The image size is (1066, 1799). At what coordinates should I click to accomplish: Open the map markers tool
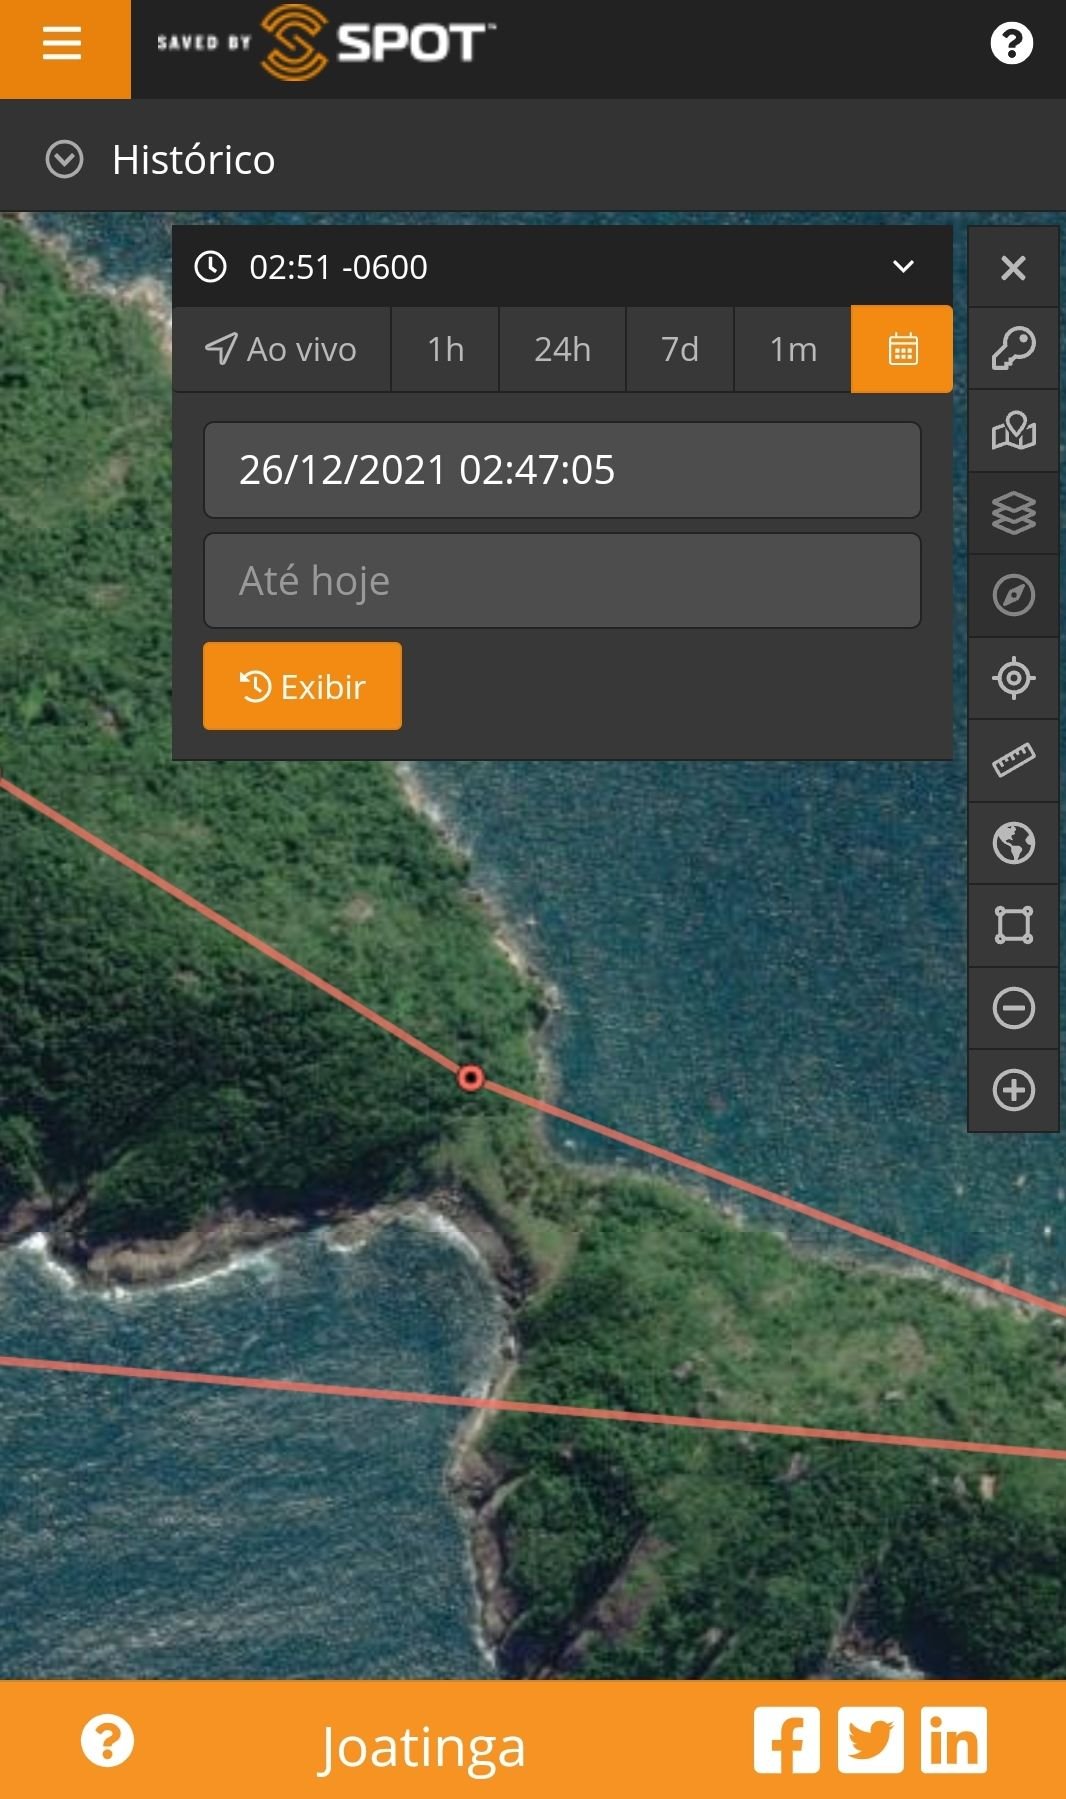pos(1013,431)
